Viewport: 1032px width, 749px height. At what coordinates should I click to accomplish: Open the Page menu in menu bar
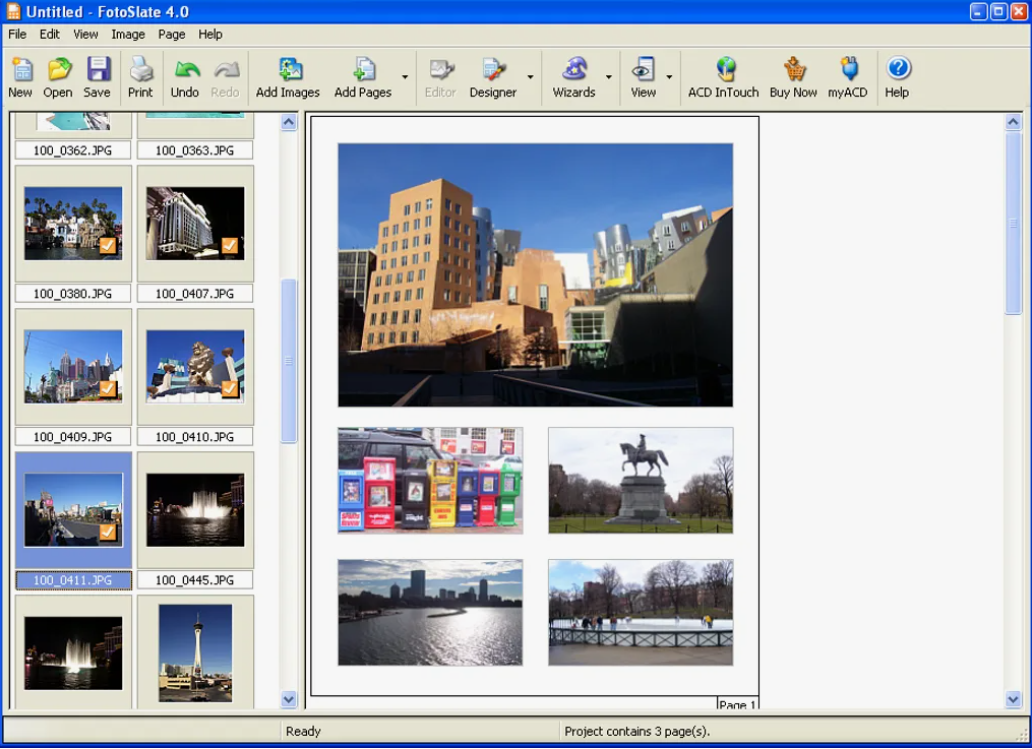click(171, 34)
